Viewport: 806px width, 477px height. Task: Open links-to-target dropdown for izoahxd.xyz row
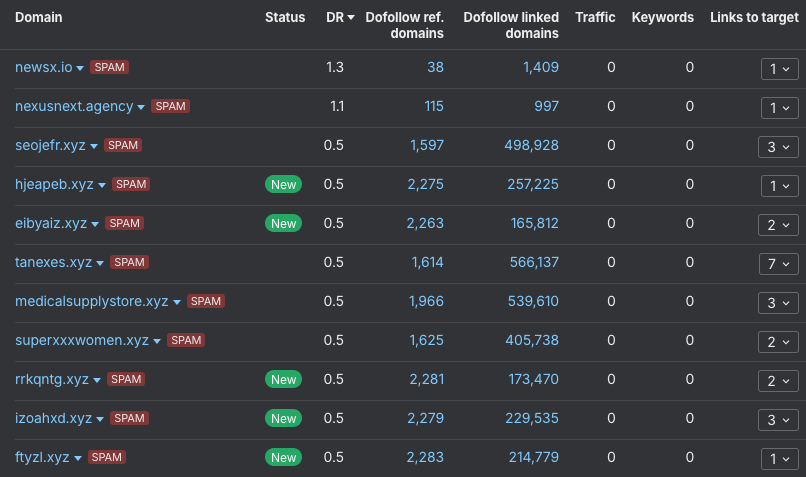pos(778,420)
